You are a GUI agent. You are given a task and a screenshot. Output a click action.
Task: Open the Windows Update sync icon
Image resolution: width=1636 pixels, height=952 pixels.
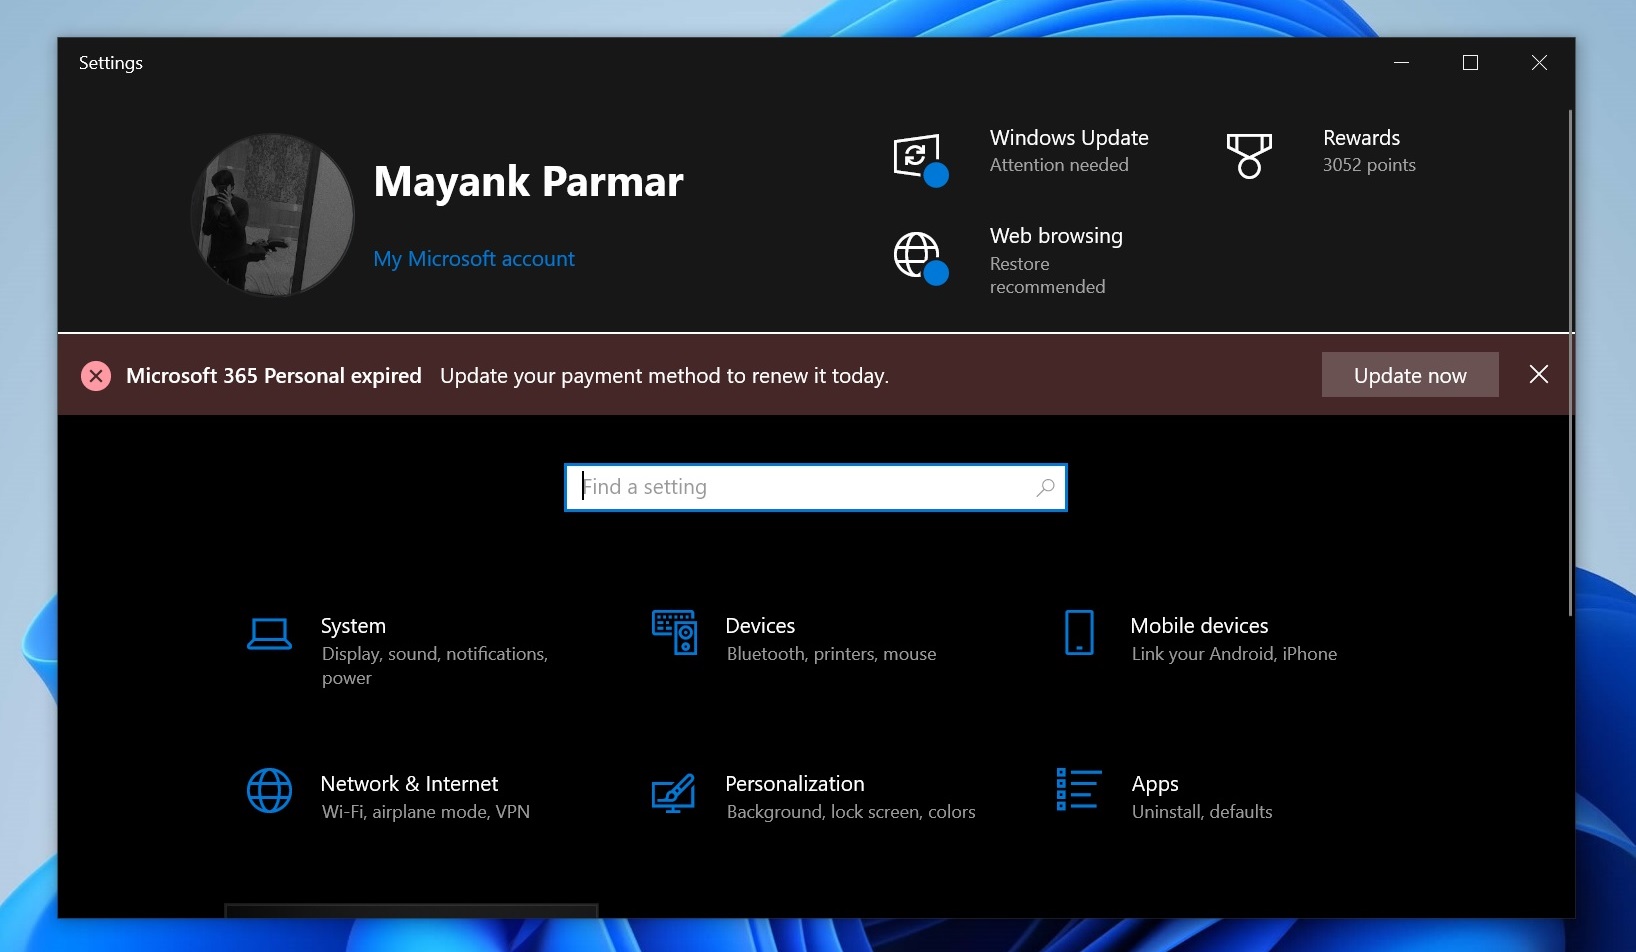918,158
